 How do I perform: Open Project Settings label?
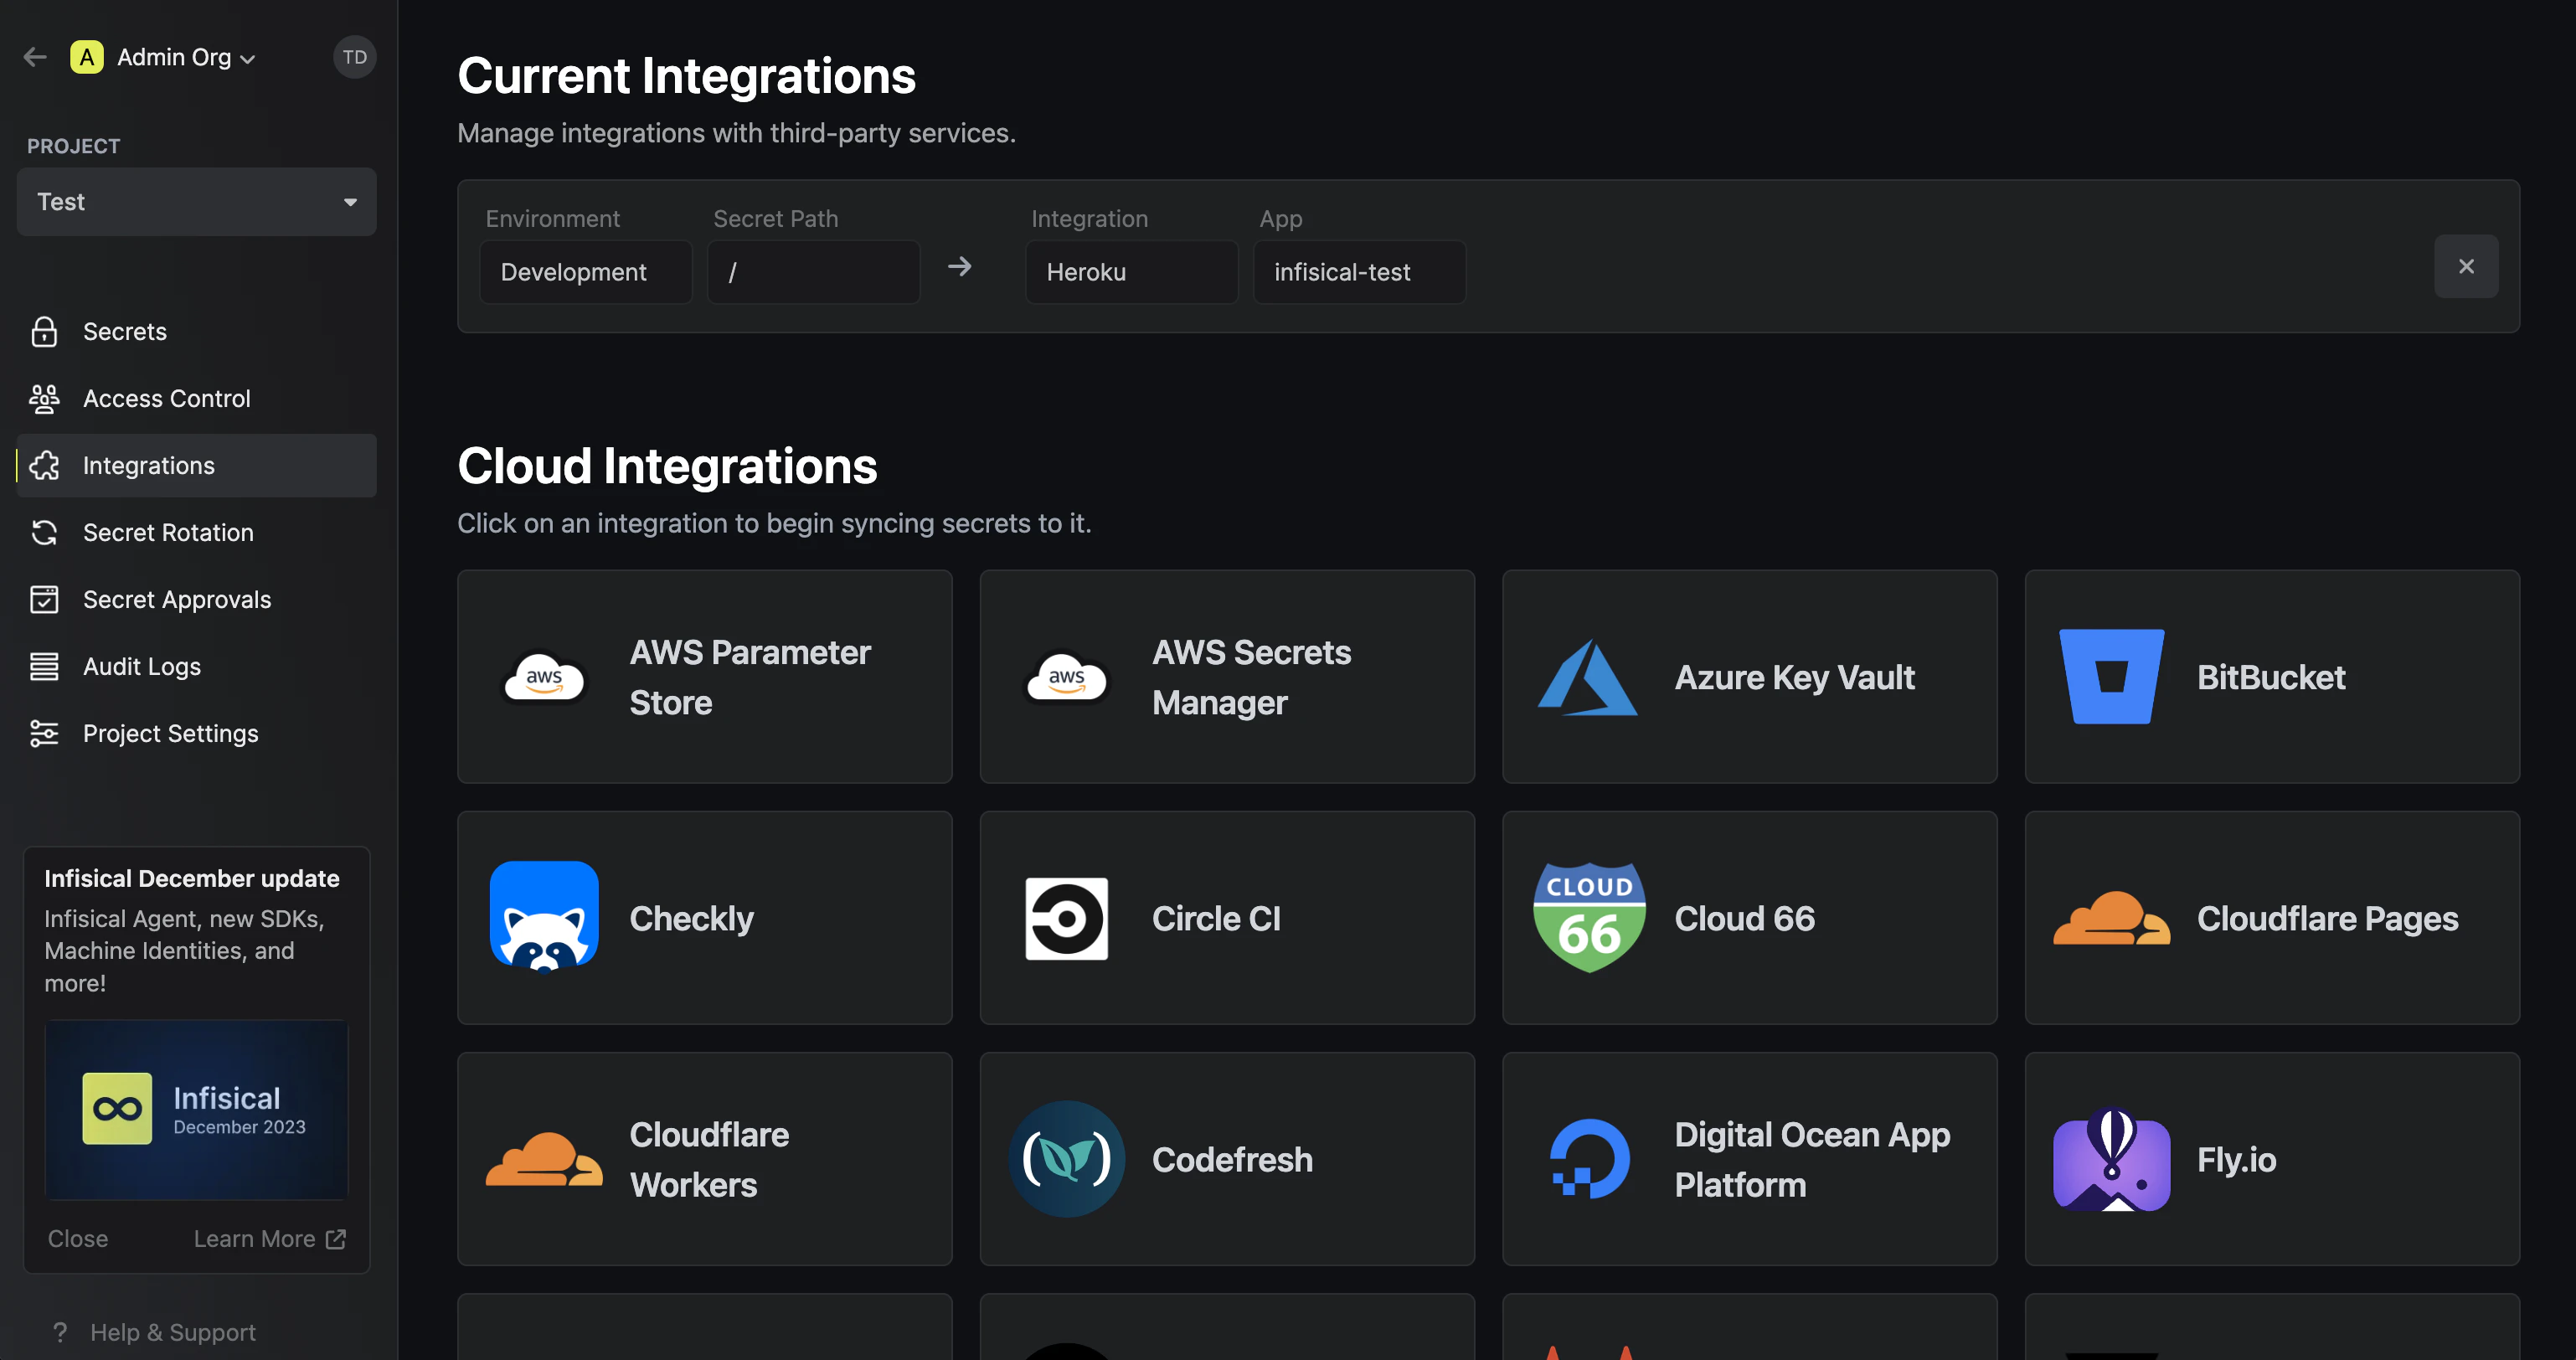[171, 734]
